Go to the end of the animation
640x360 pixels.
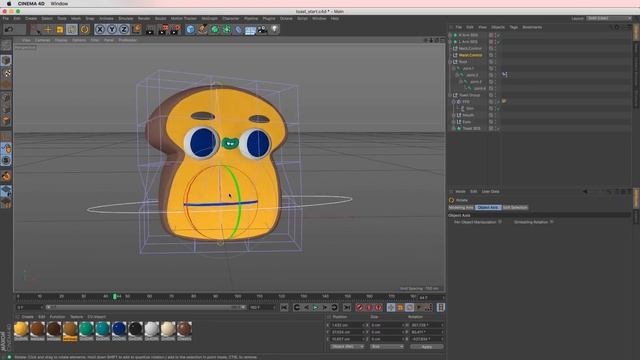(x=347, y=307)
